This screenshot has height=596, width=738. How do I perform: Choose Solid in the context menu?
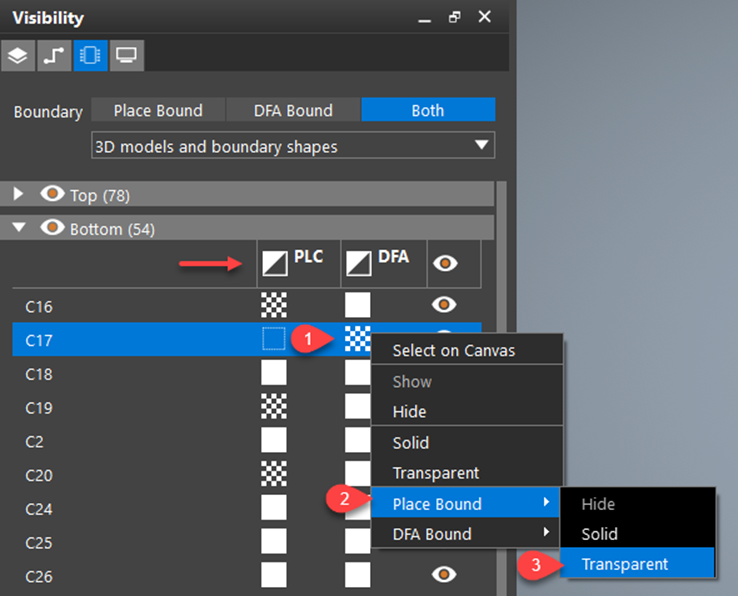pyautogui.click(x=467, y=443)
